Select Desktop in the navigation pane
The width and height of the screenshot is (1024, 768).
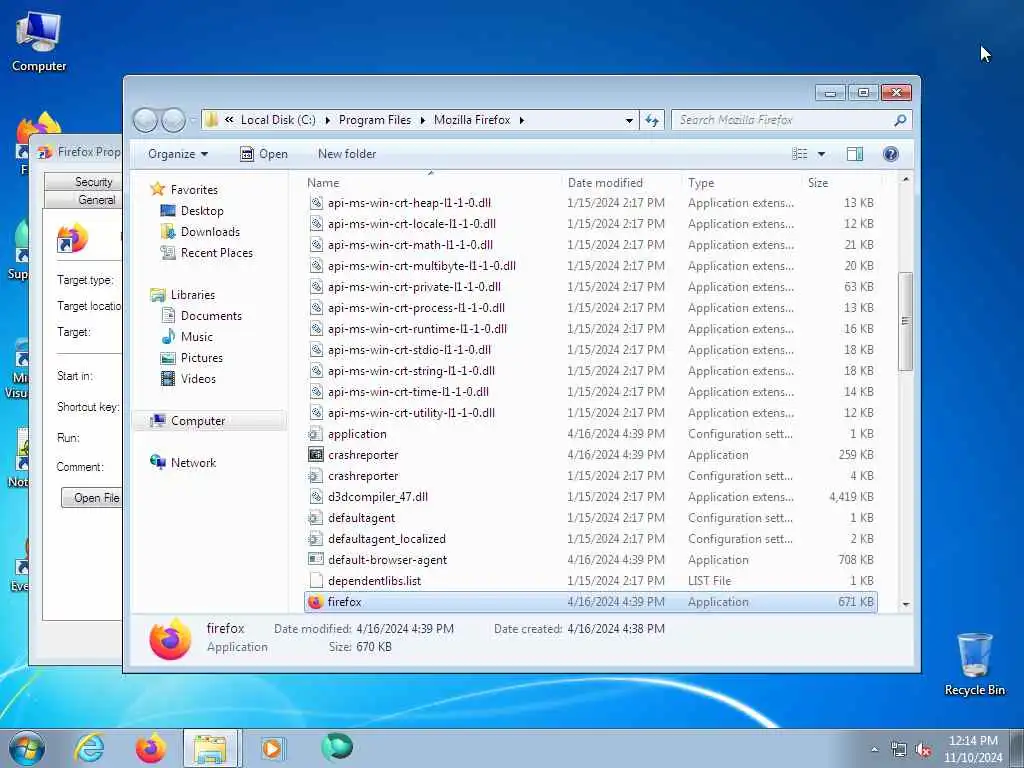[x=202, y=211]
